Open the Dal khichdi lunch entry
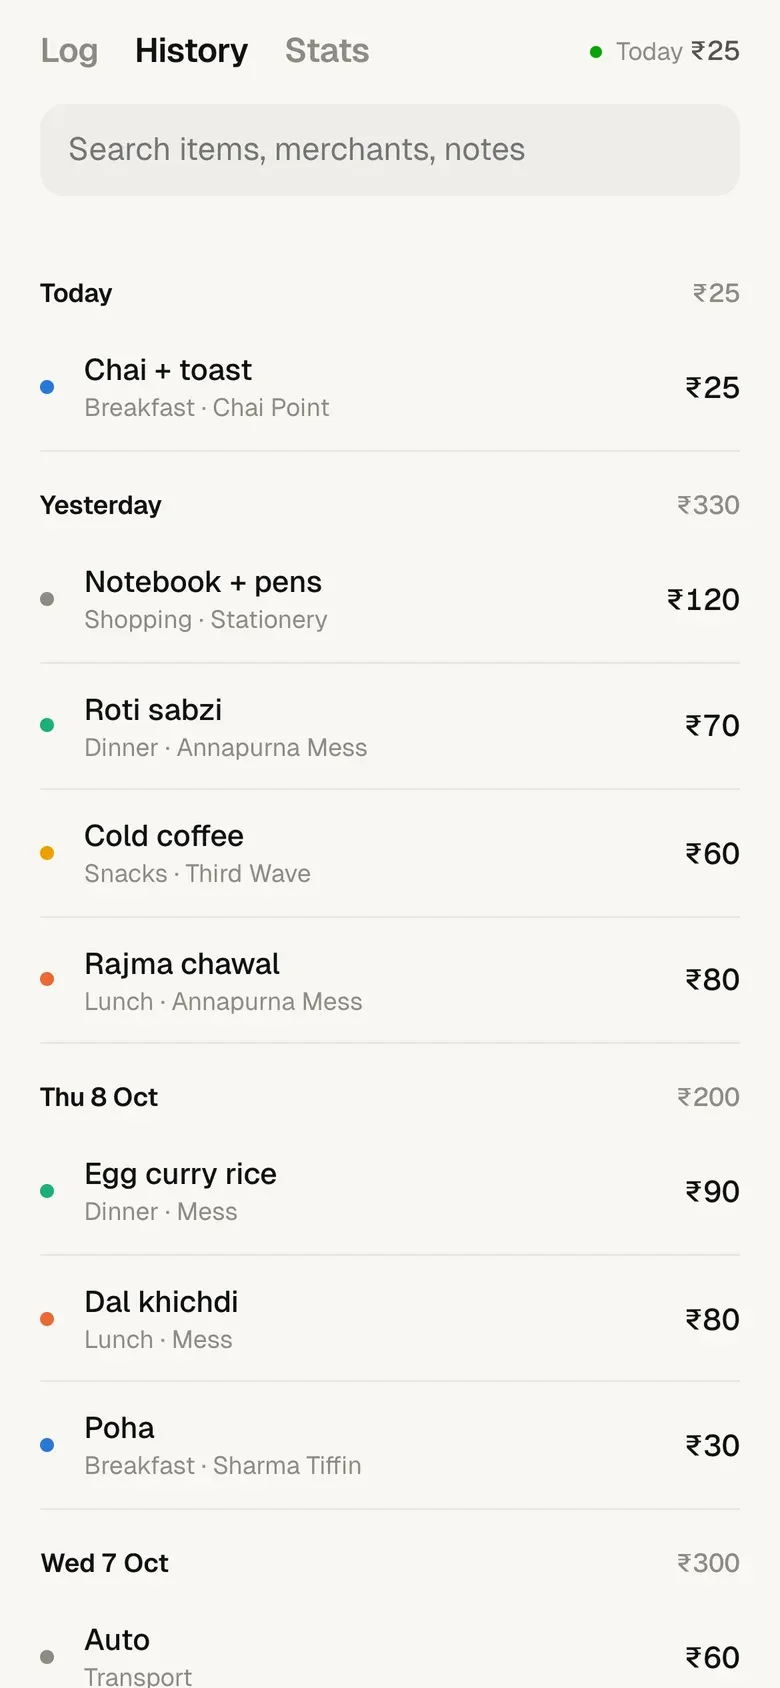 tap(390, 1319)
